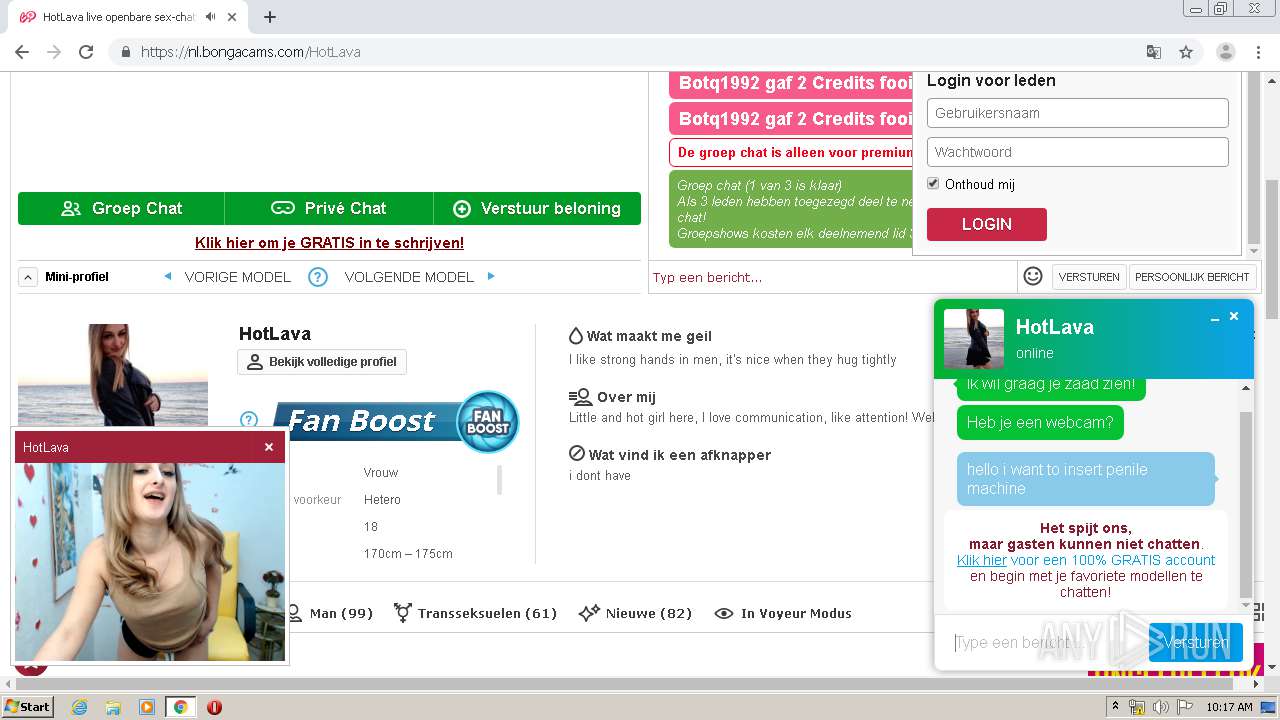Image resolution: width=1280 pixels, height=720 pixels.
Task: Click the next model right arrow
Action: click(491, 276)
